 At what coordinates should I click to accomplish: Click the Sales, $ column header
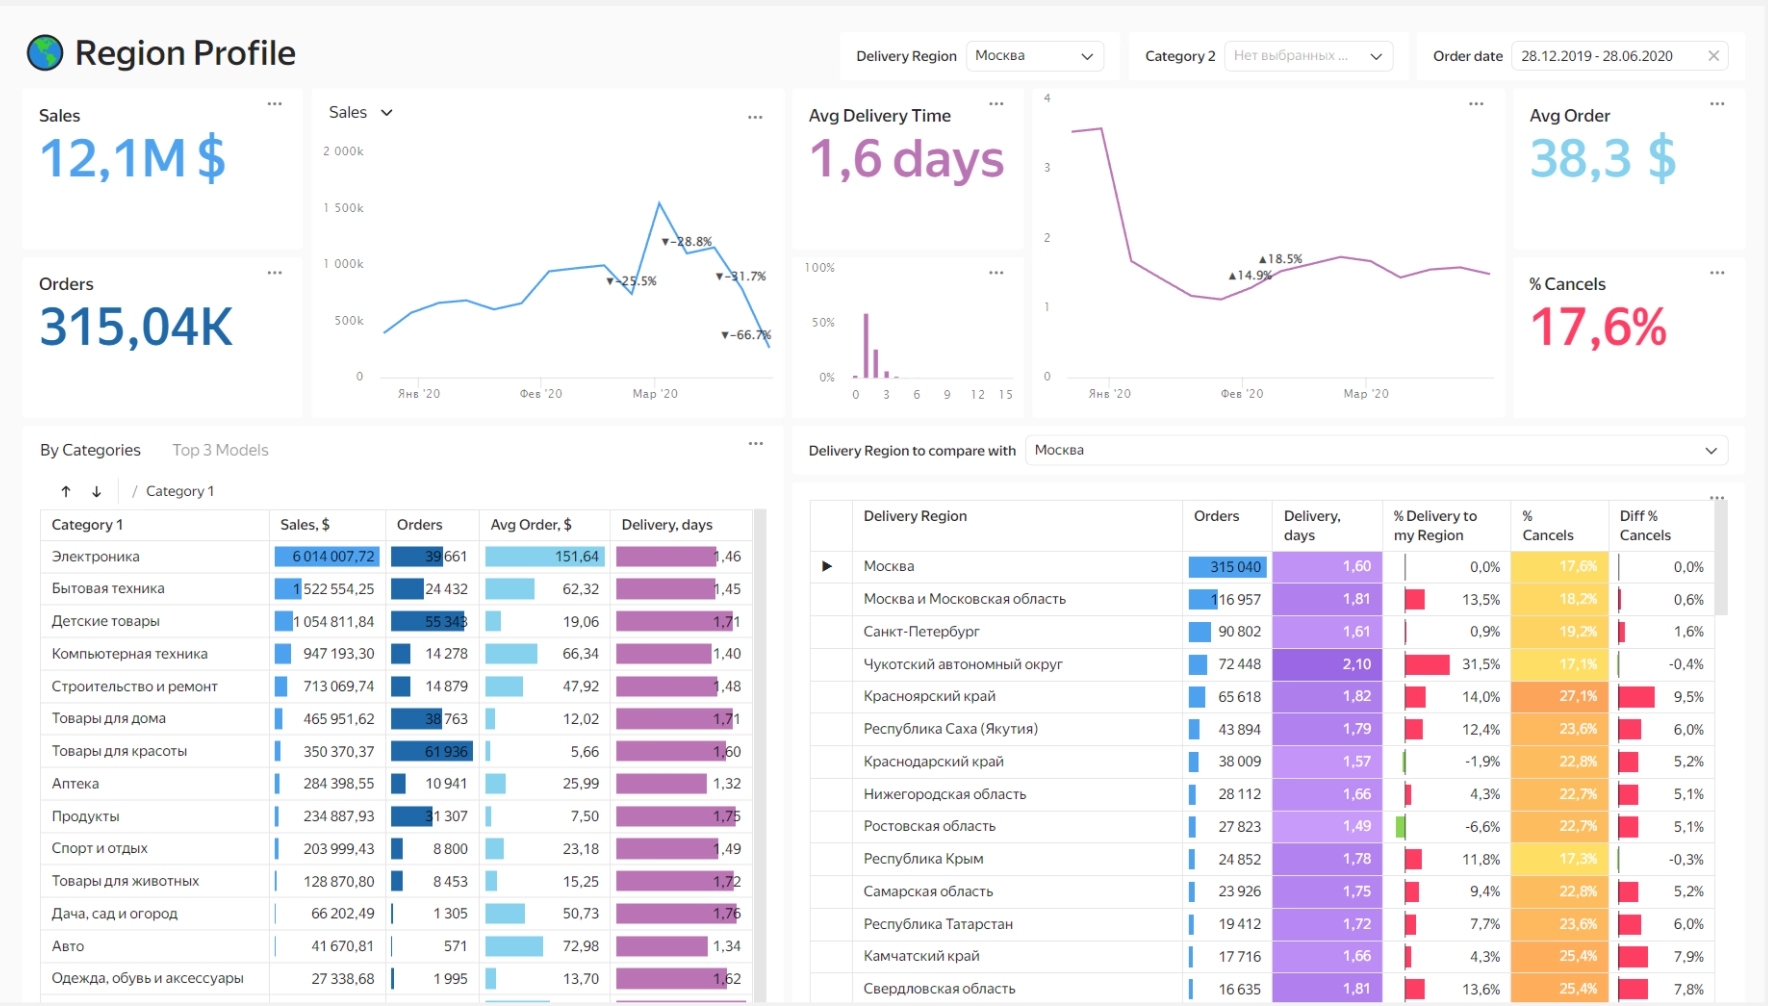pyautogui.click(x=305, y=525)
